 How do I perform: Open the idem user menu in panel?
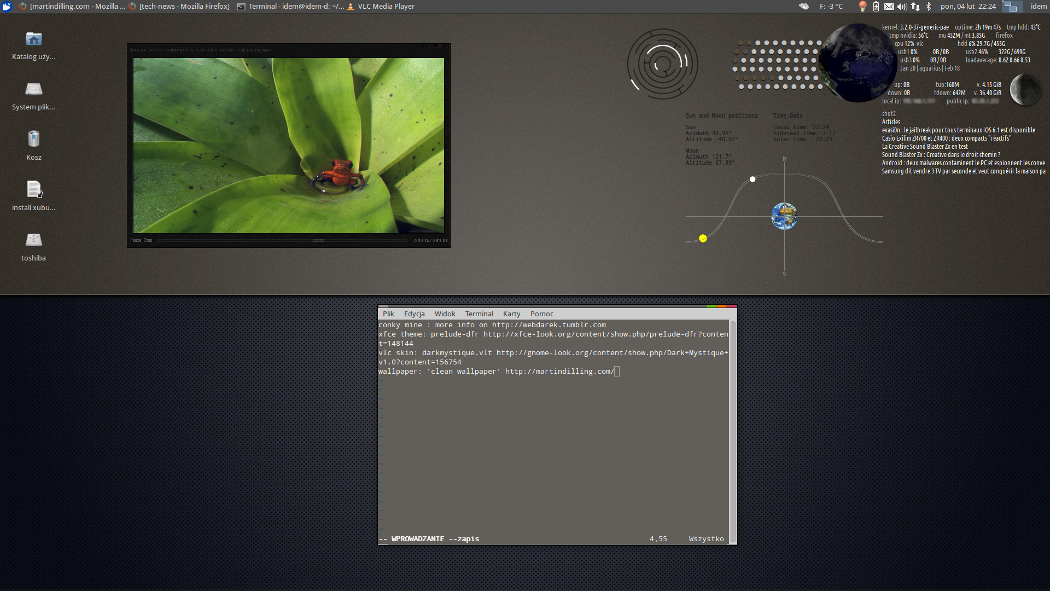click(1038, 6)
